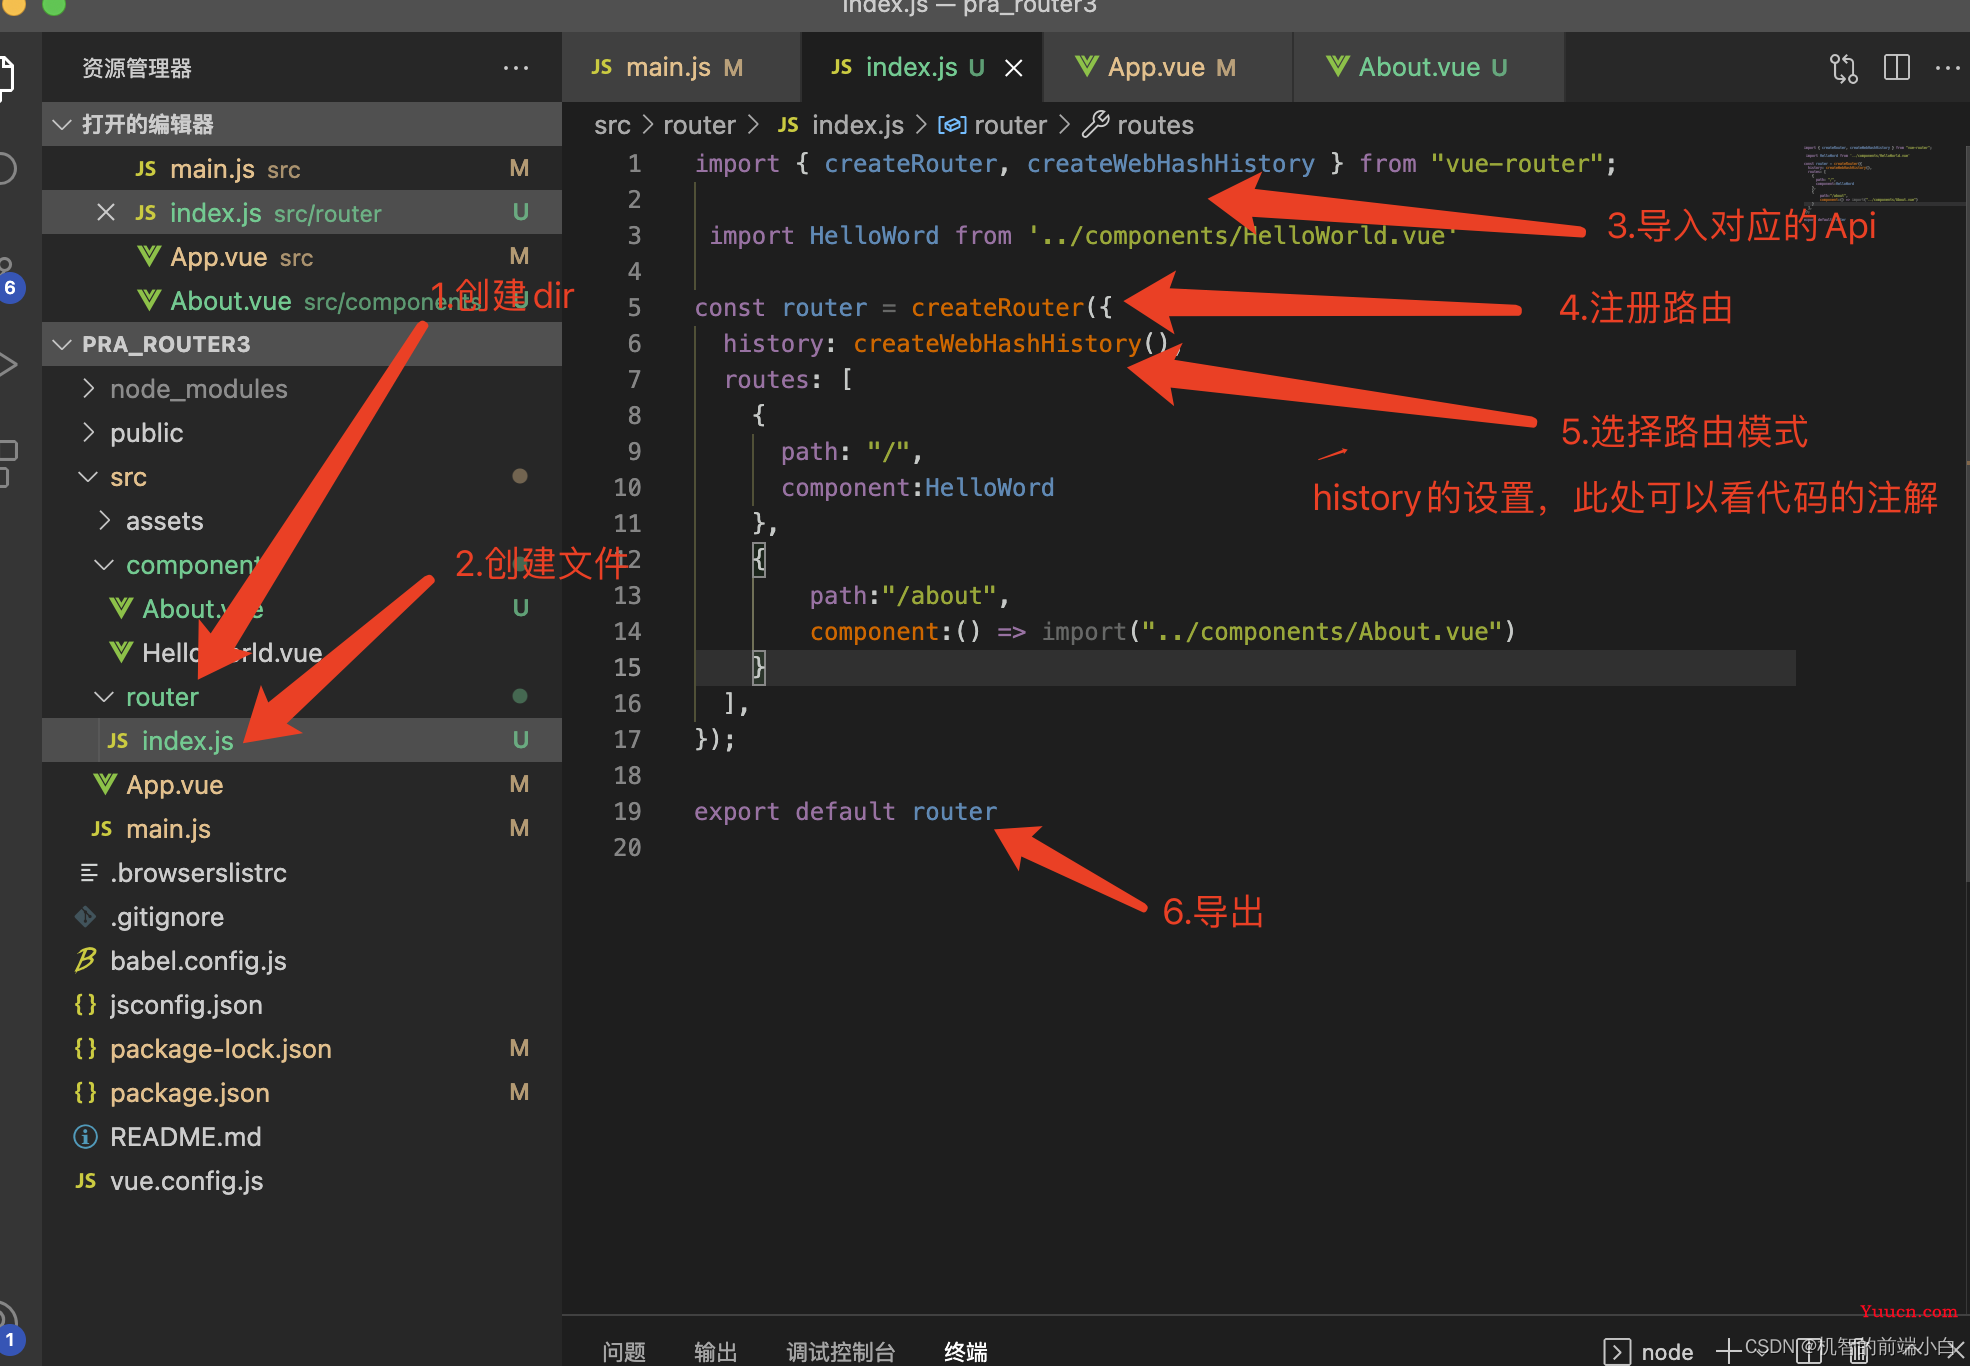Open main.js in the open editors list
The height and width of the screenshot is (1366, 1970).
(302, 169)
